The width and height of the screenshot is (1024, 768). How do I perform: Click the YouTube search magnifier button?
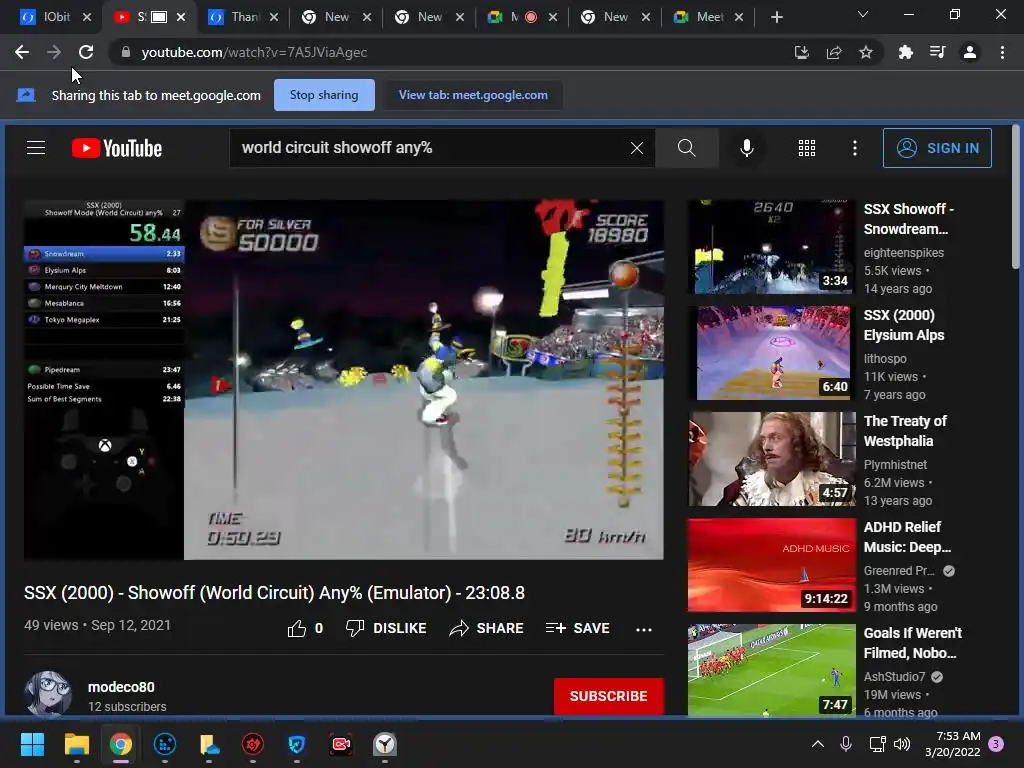[686, 148]
